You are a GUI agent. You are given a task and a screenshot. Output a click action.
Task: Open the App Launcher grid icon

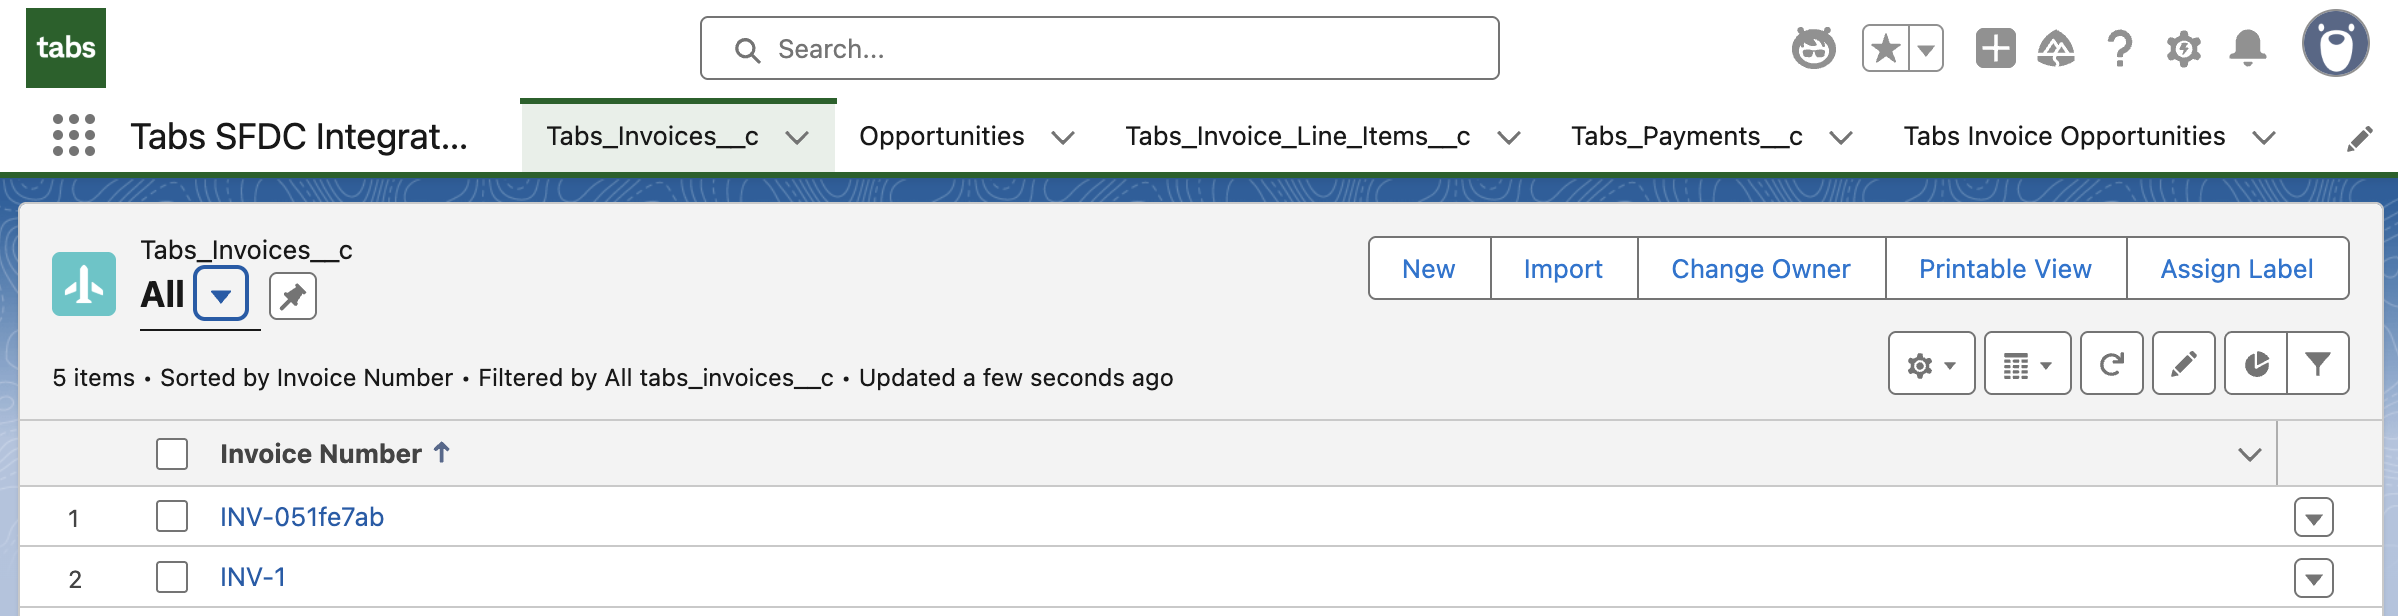click(74, 135)
